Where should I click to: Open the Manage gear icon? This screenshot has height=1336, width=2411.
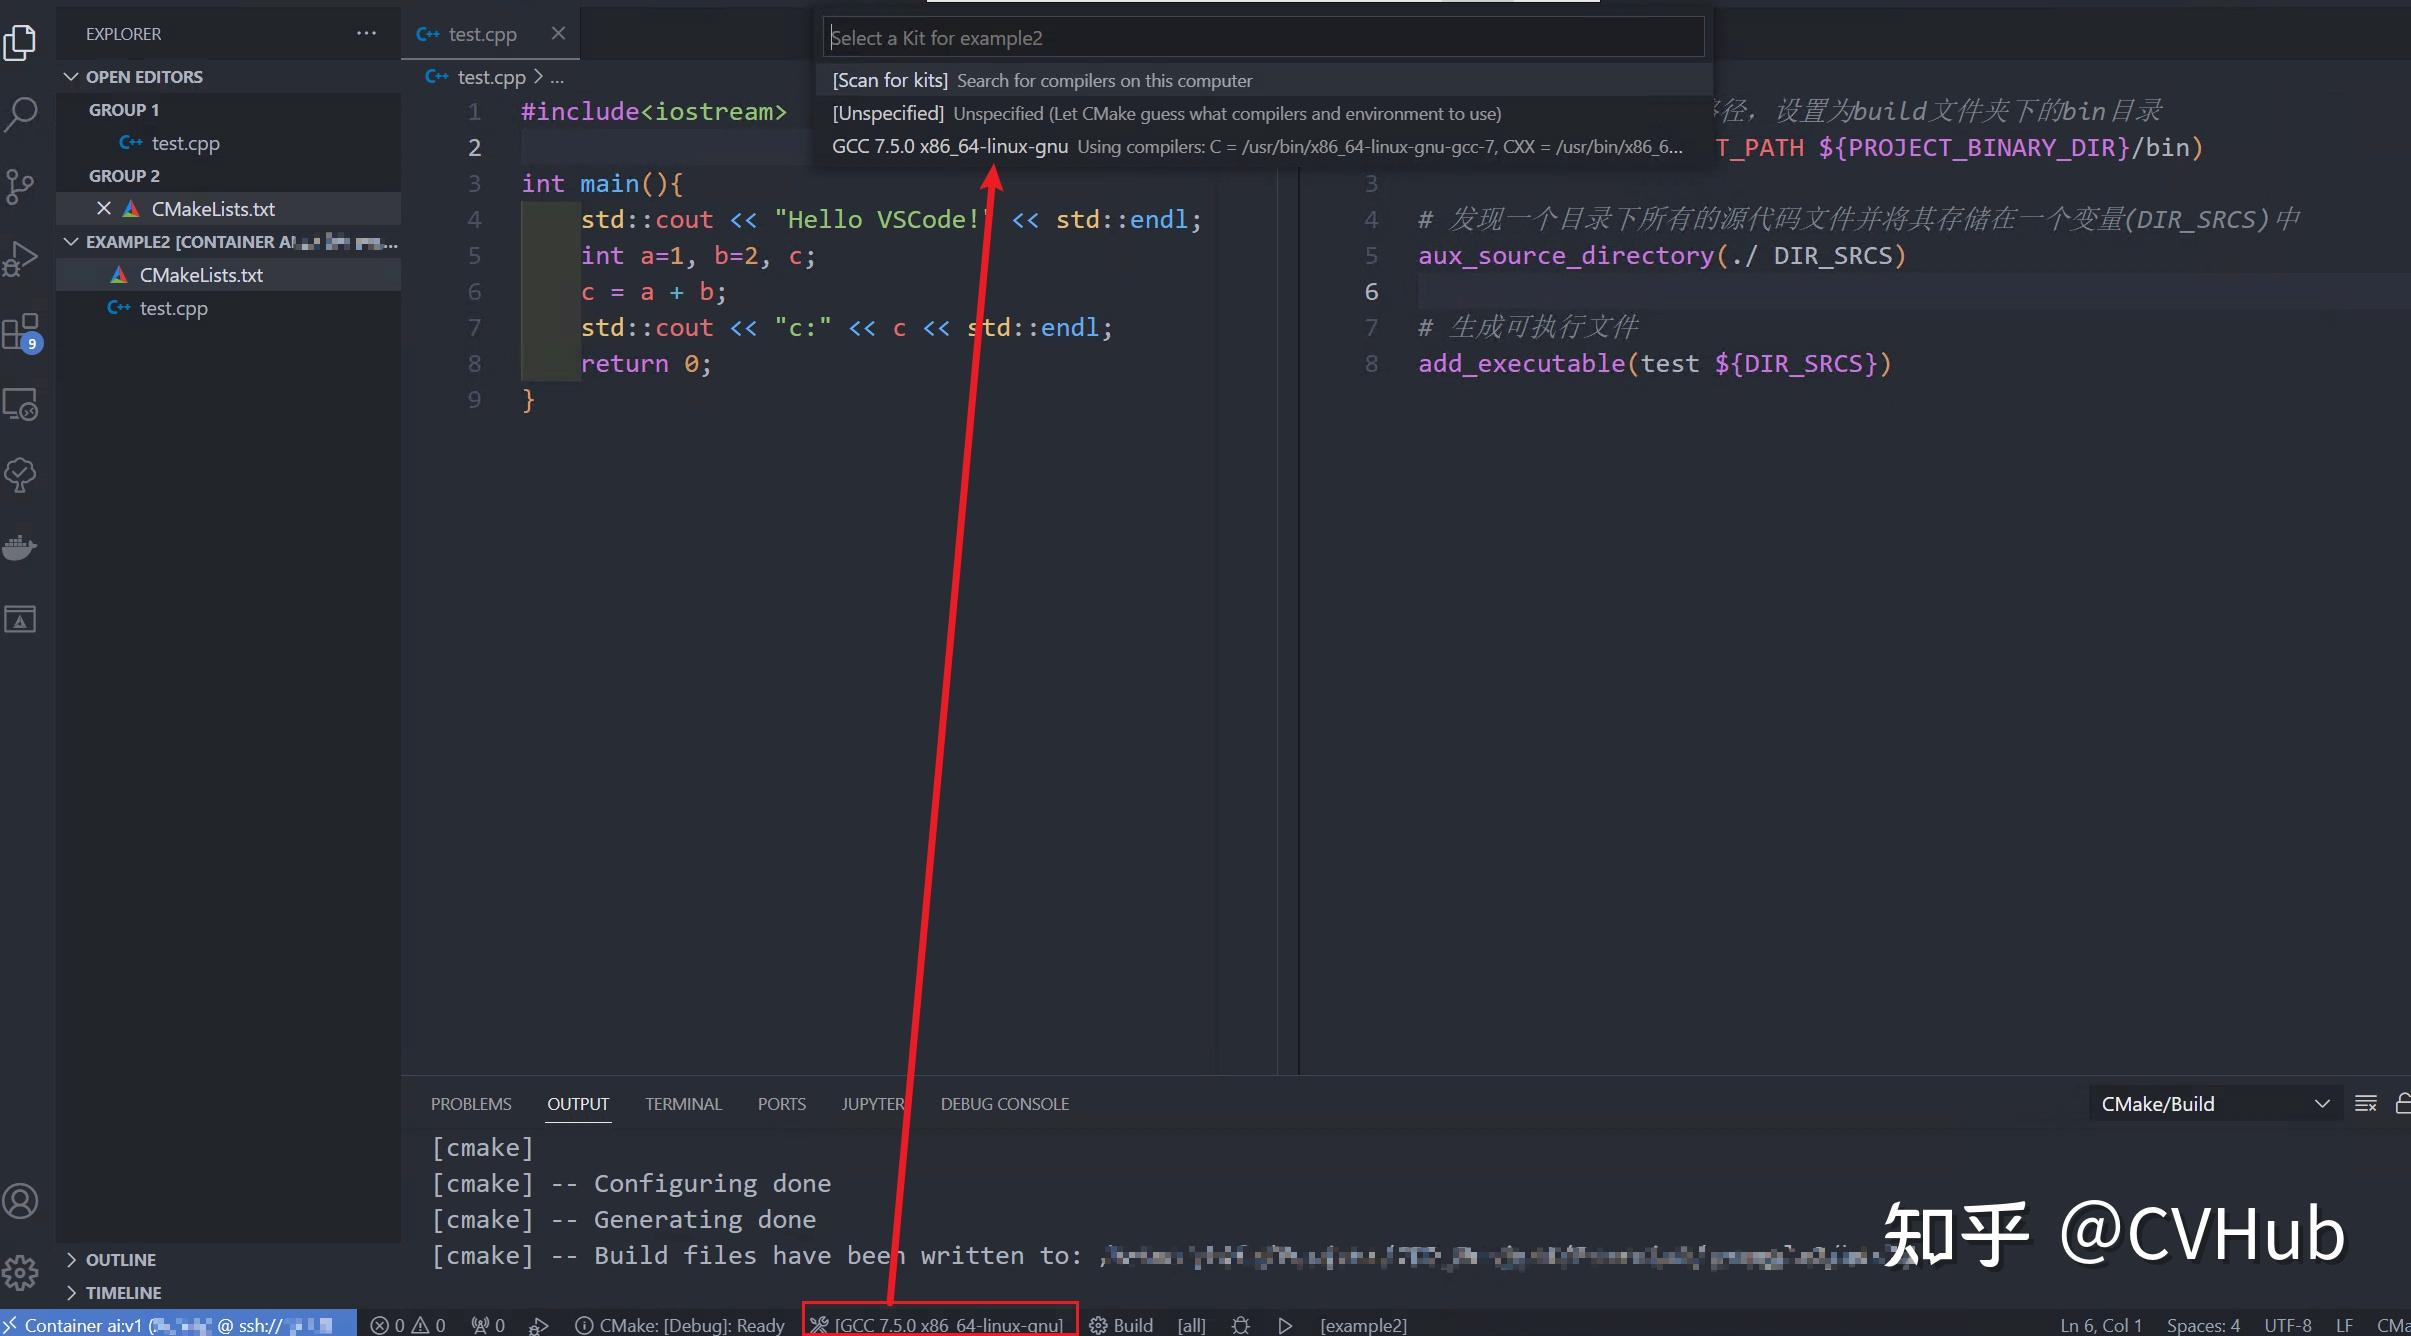(x=21, y=1272)
